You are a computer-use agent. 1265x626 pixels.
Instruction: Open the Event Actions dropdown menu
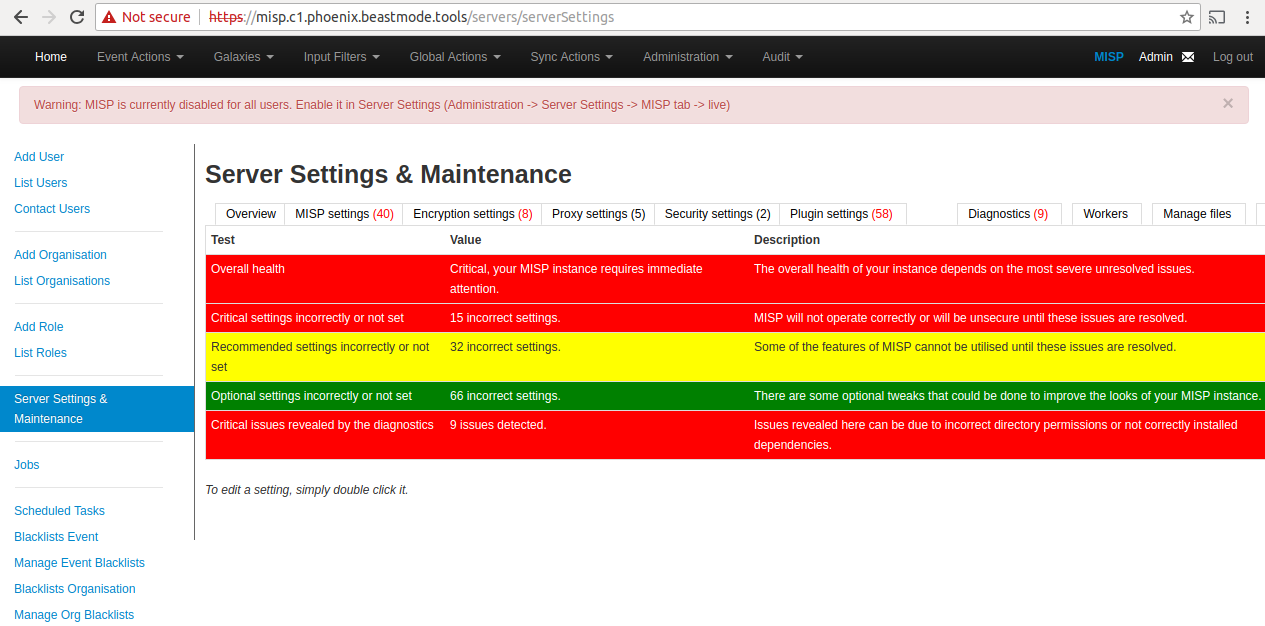(x=140, y=57)
